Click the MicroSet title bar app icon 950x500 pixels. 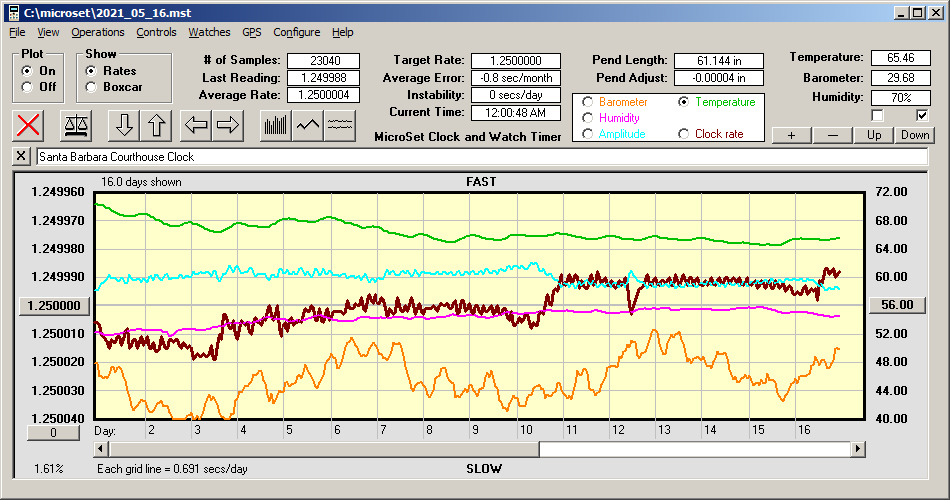click(x=14, y=13)
